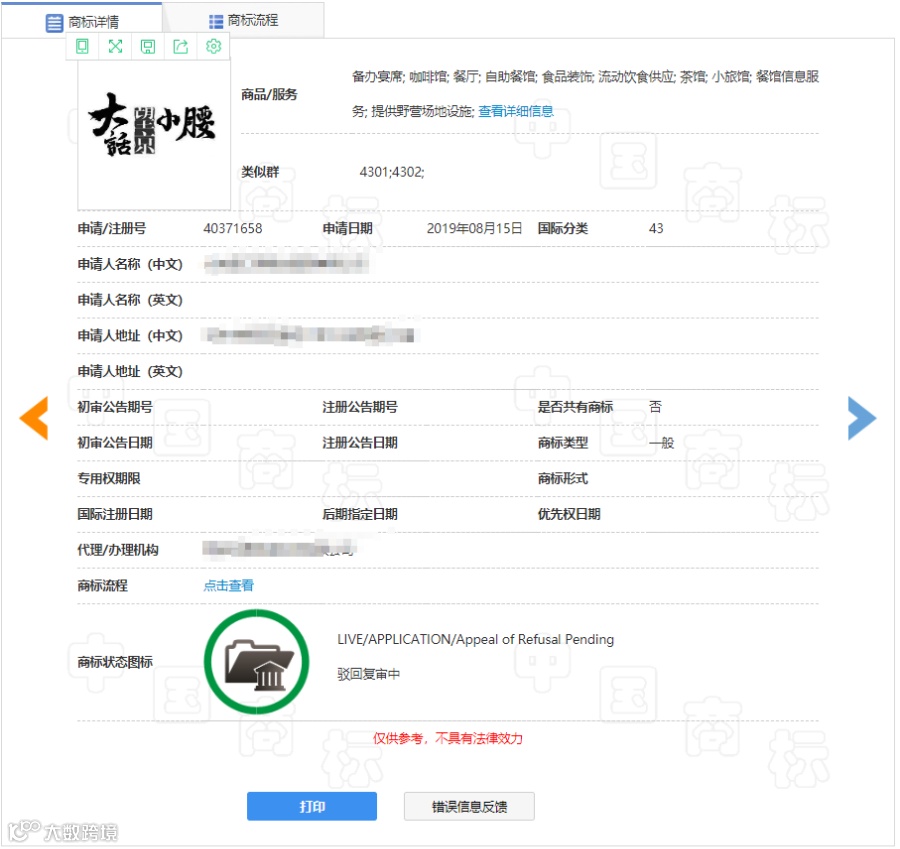Click the 打印 button
This screenshot has width=900, height=849.
pos(312,806)
